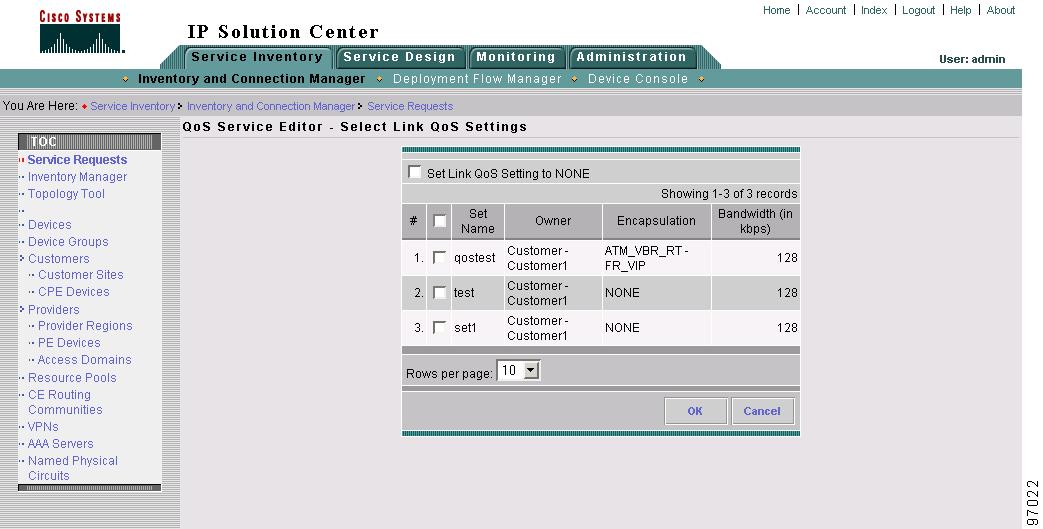Click Inventory and Connection Manager breadcrumb

coord(271,106)
